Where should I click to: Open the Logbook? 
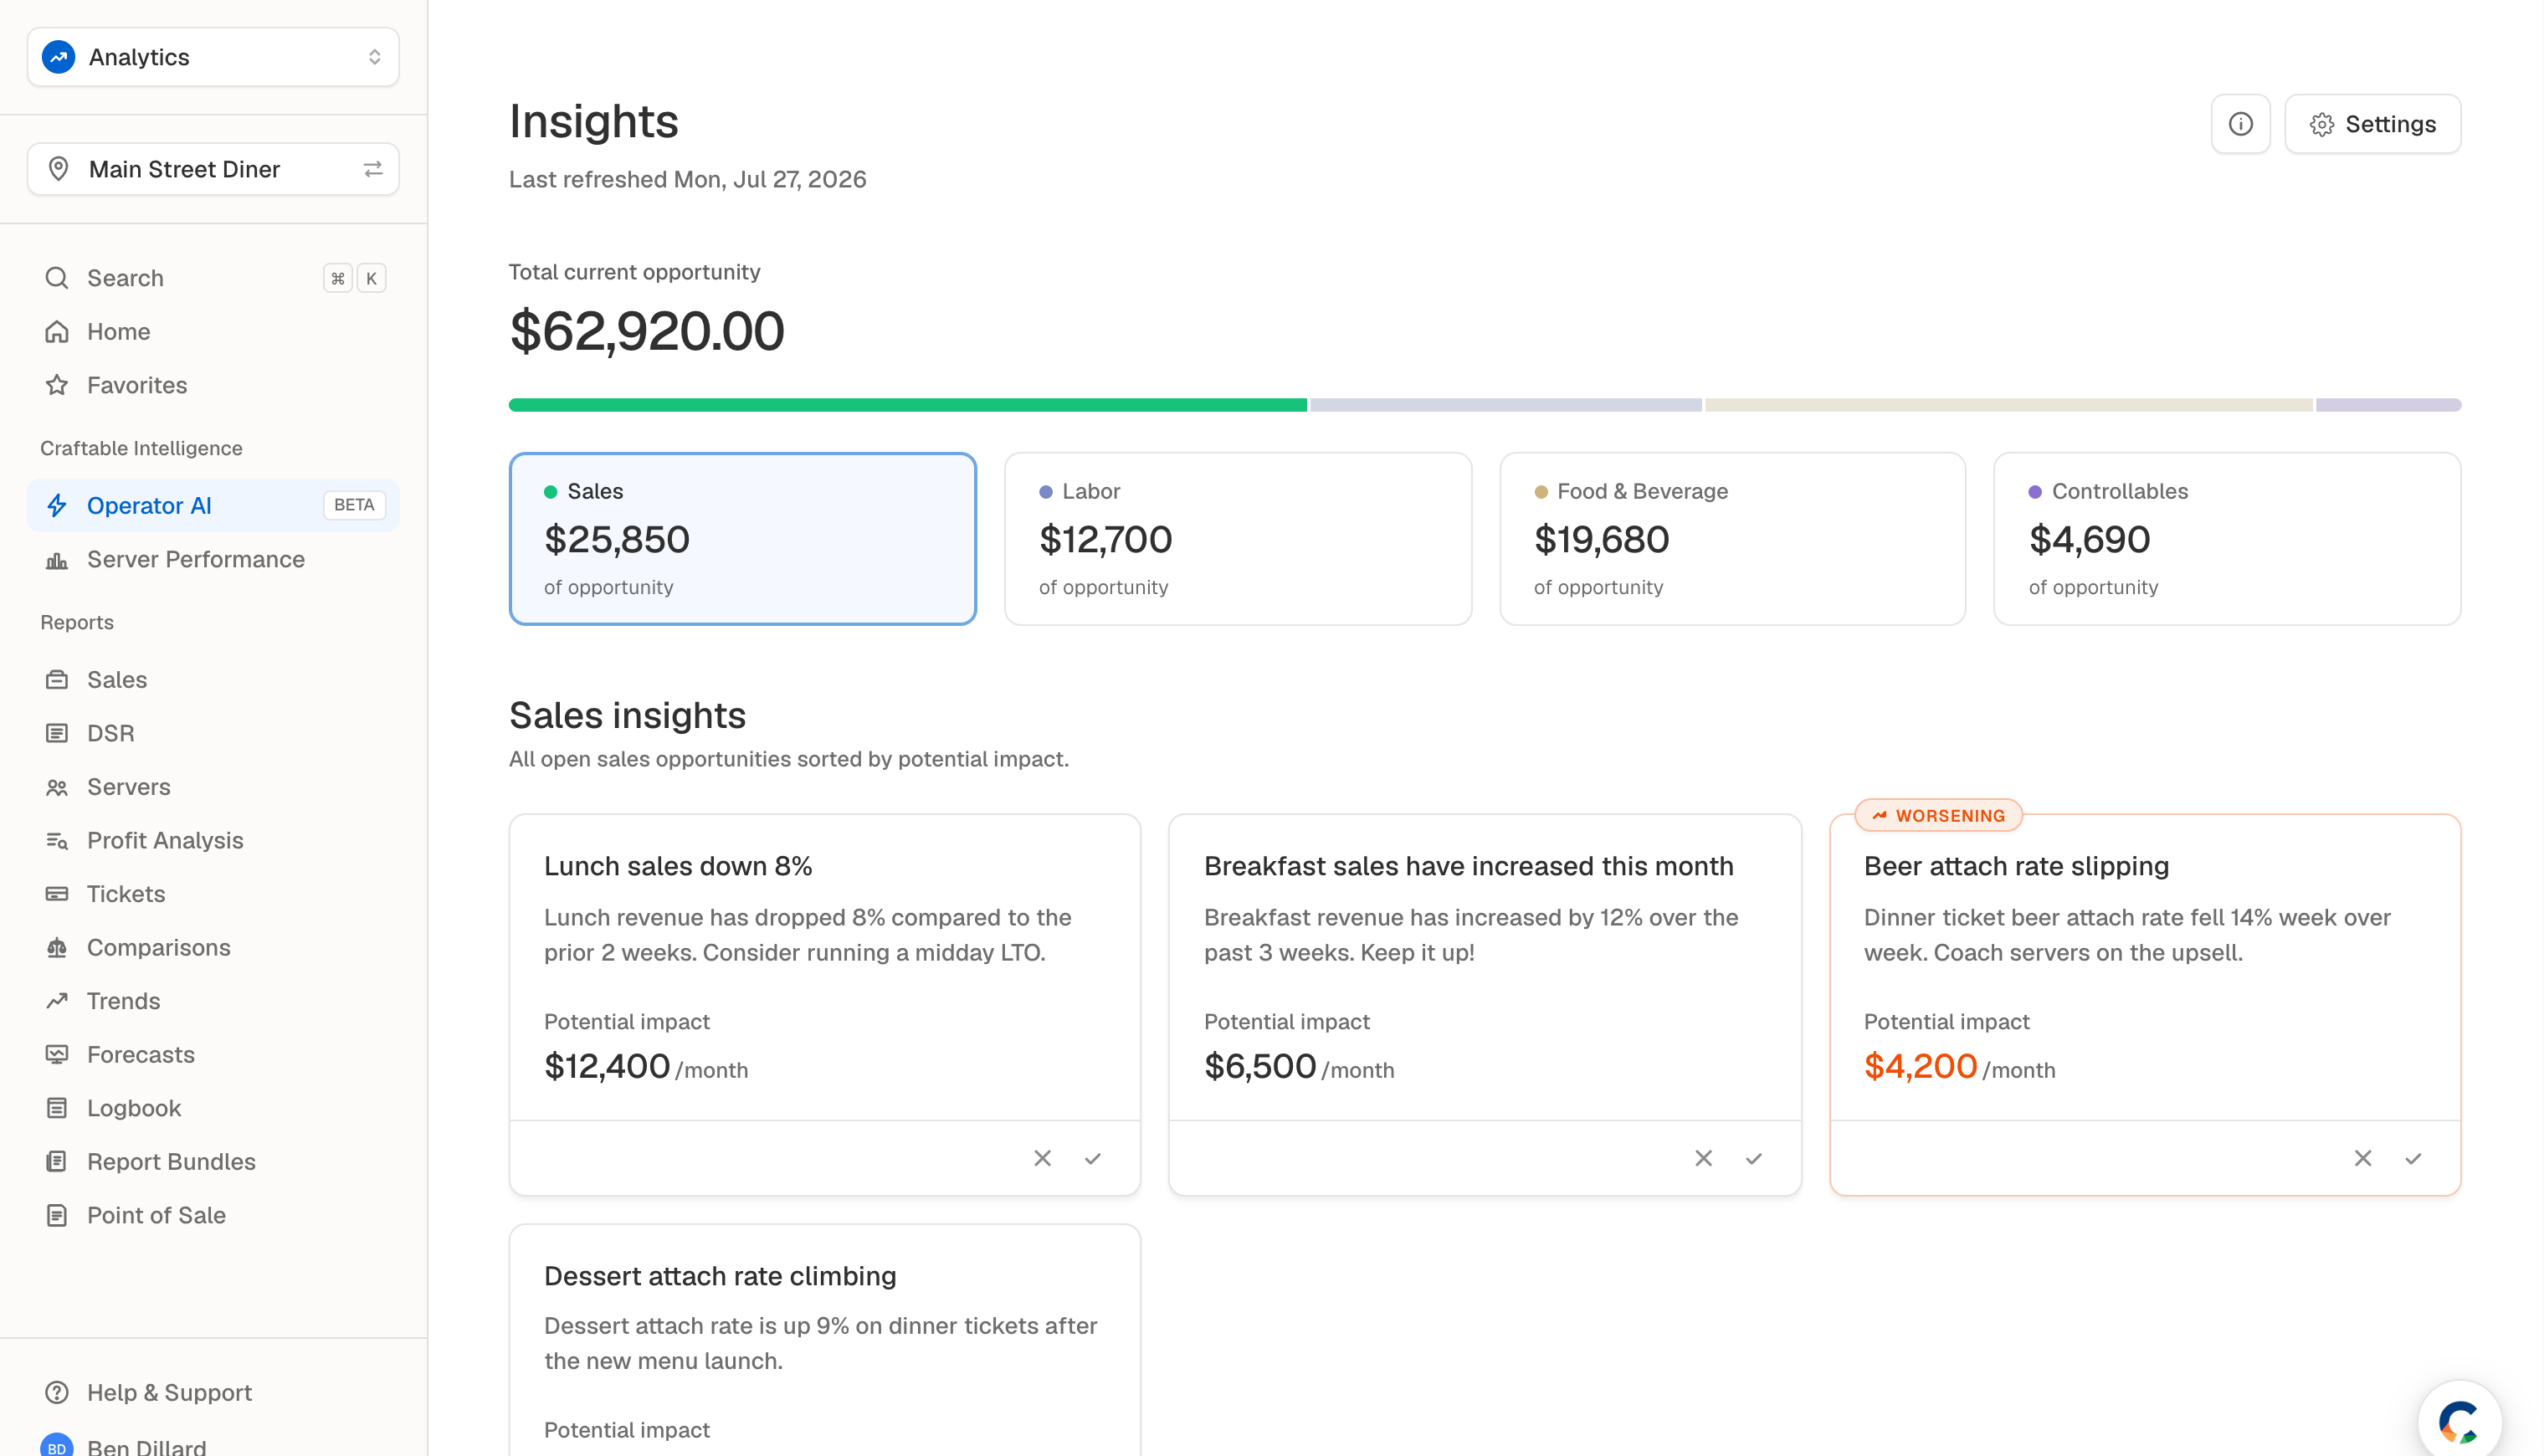click(x=213, y=1108)
